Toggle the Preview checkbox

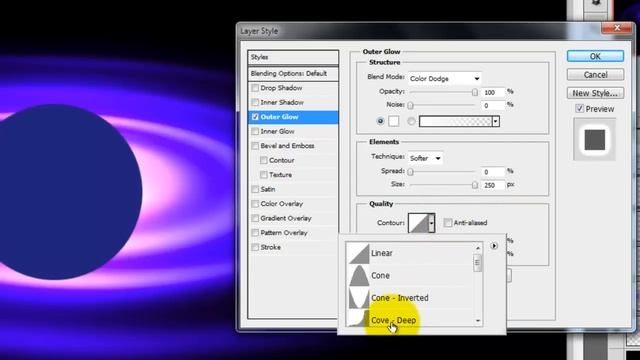tap(579, 109)
